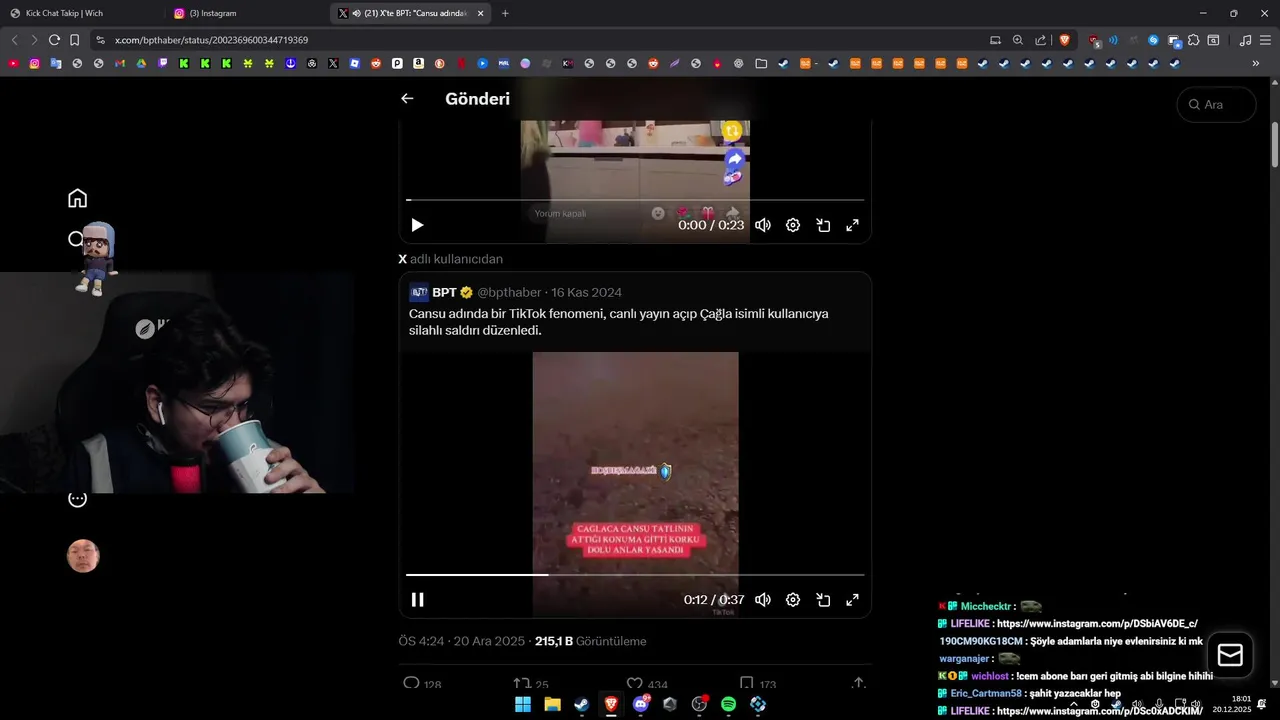This screenshot has height=720, width=1280.
Task: Open Brave Shields lion icon
Action: pos(1065,40)
